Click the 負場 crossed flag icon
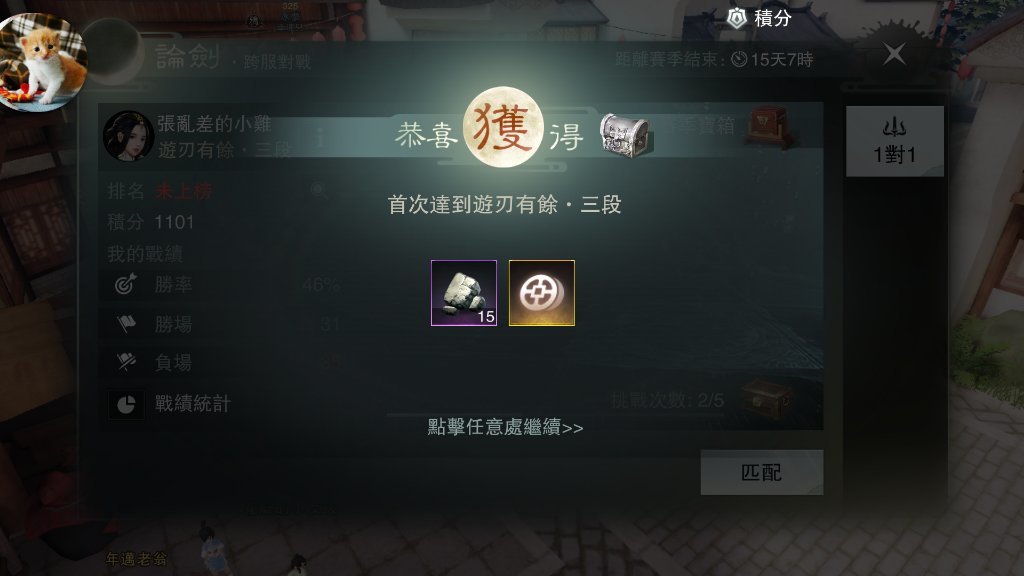This screenshot has width=1024, height=576. click(x=126, y=362)
